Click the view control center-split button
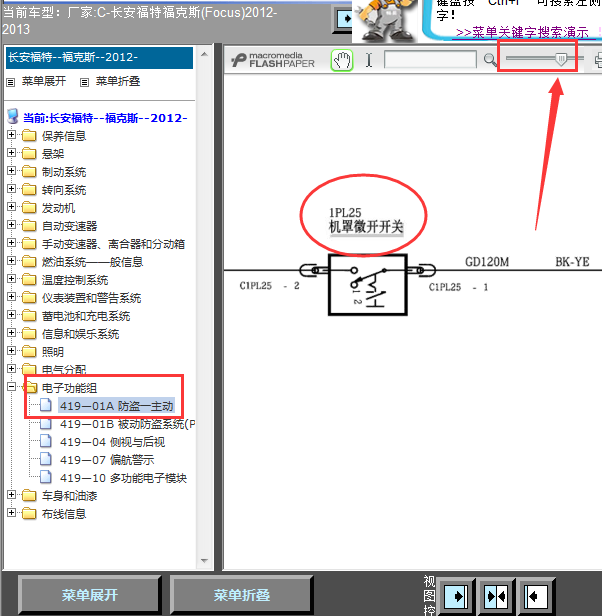The image size is (602, 616). 496,597
